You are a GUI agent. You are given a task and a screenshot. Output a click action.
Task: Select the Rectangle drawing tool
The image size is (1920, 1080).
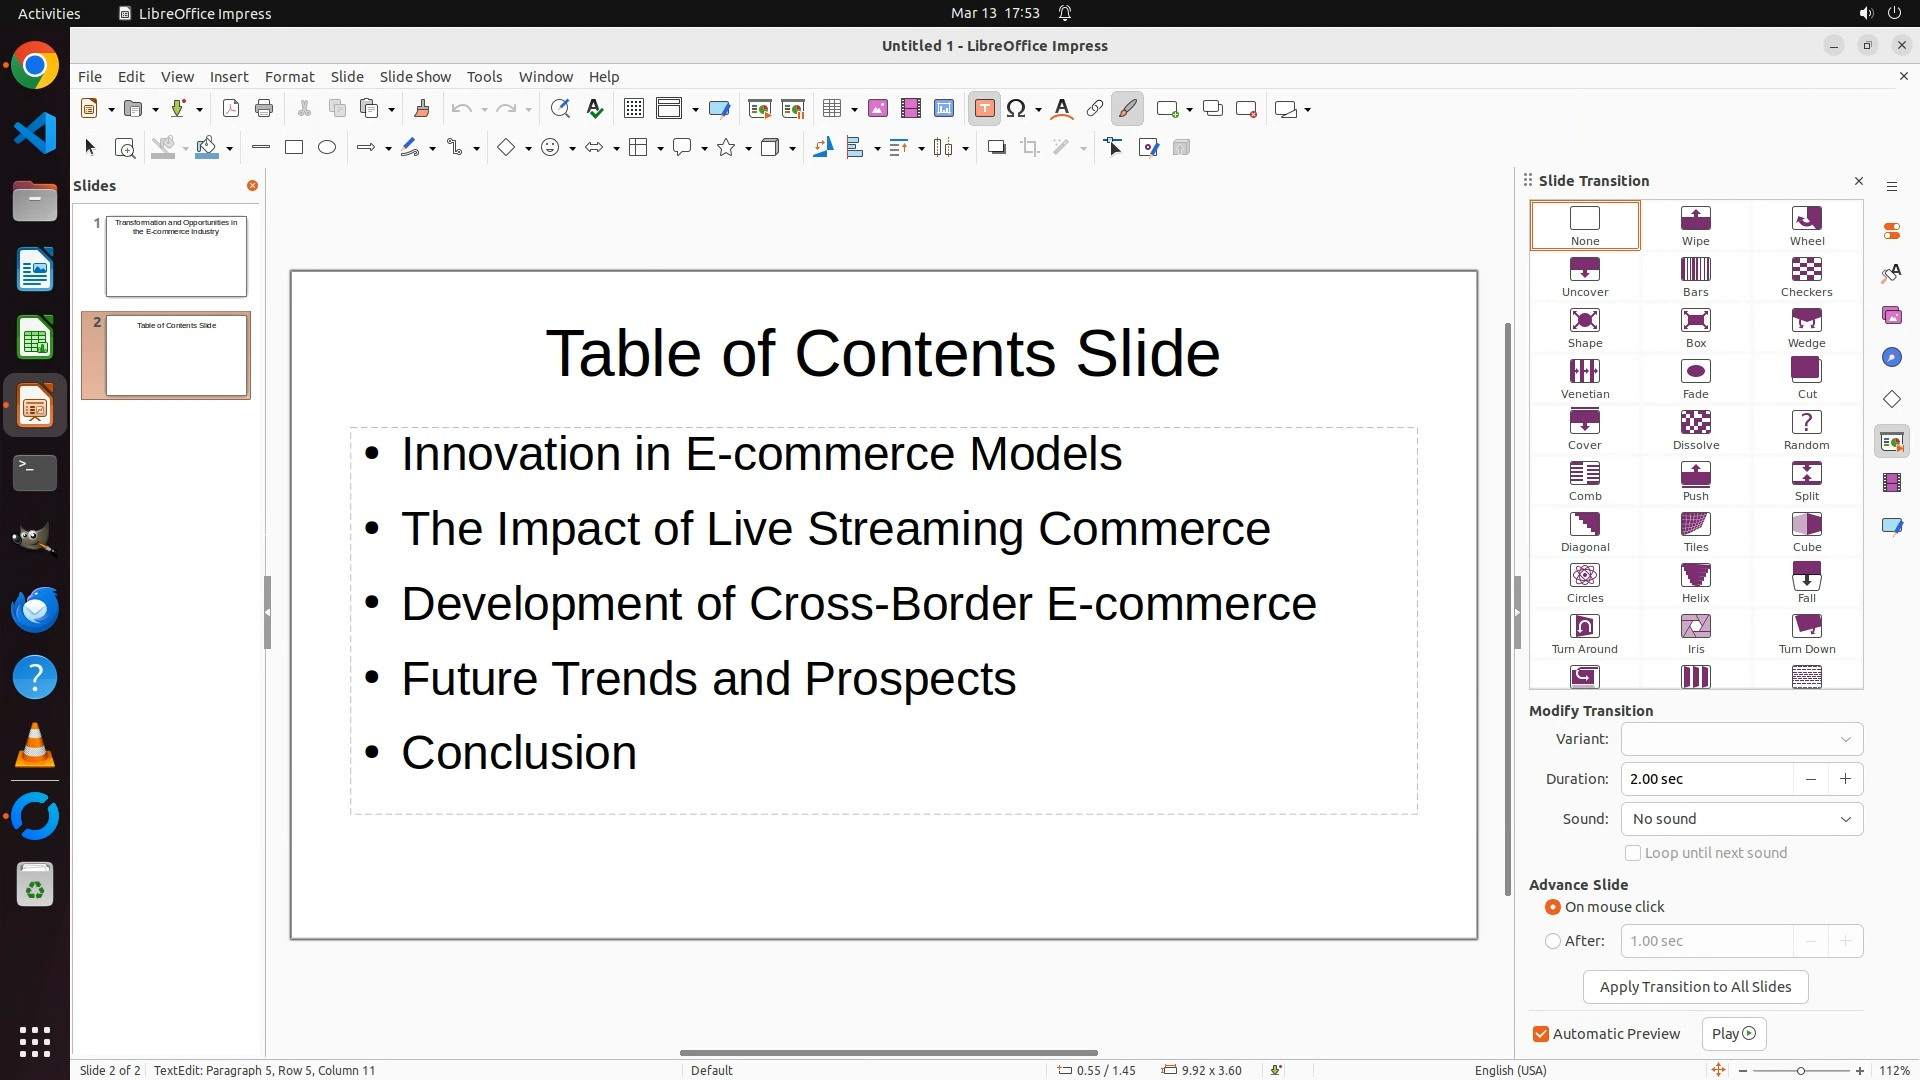294,148
